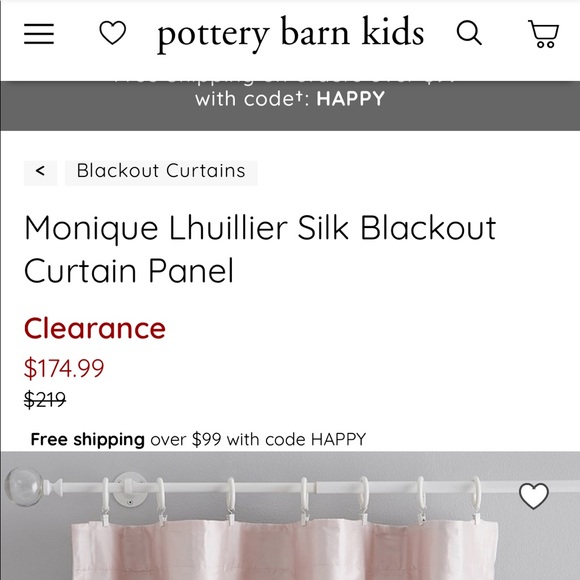Open the Blackout Curtains breadcrumb link
Image resolution: width=580 pixels, height=580 pixels.
click(x=161, y=172)
